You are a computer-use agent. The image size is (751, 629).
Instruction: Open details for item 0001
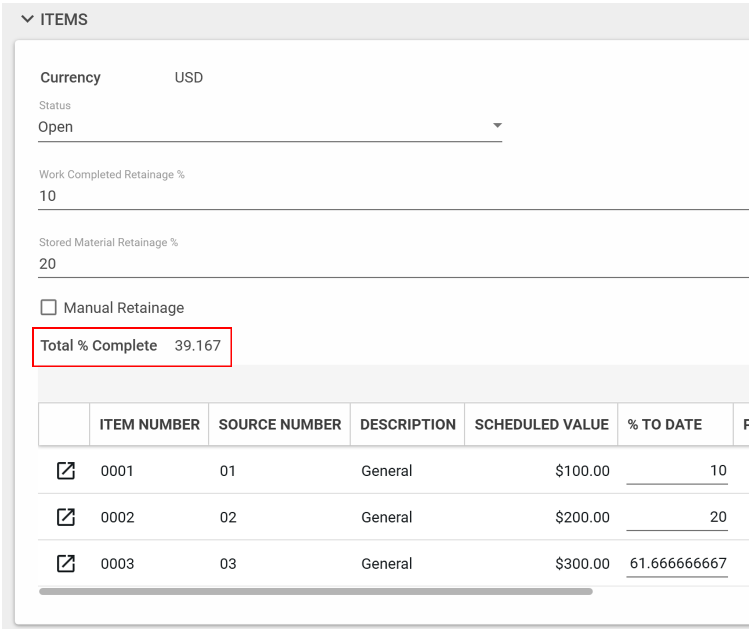click(x=65, y=471)
